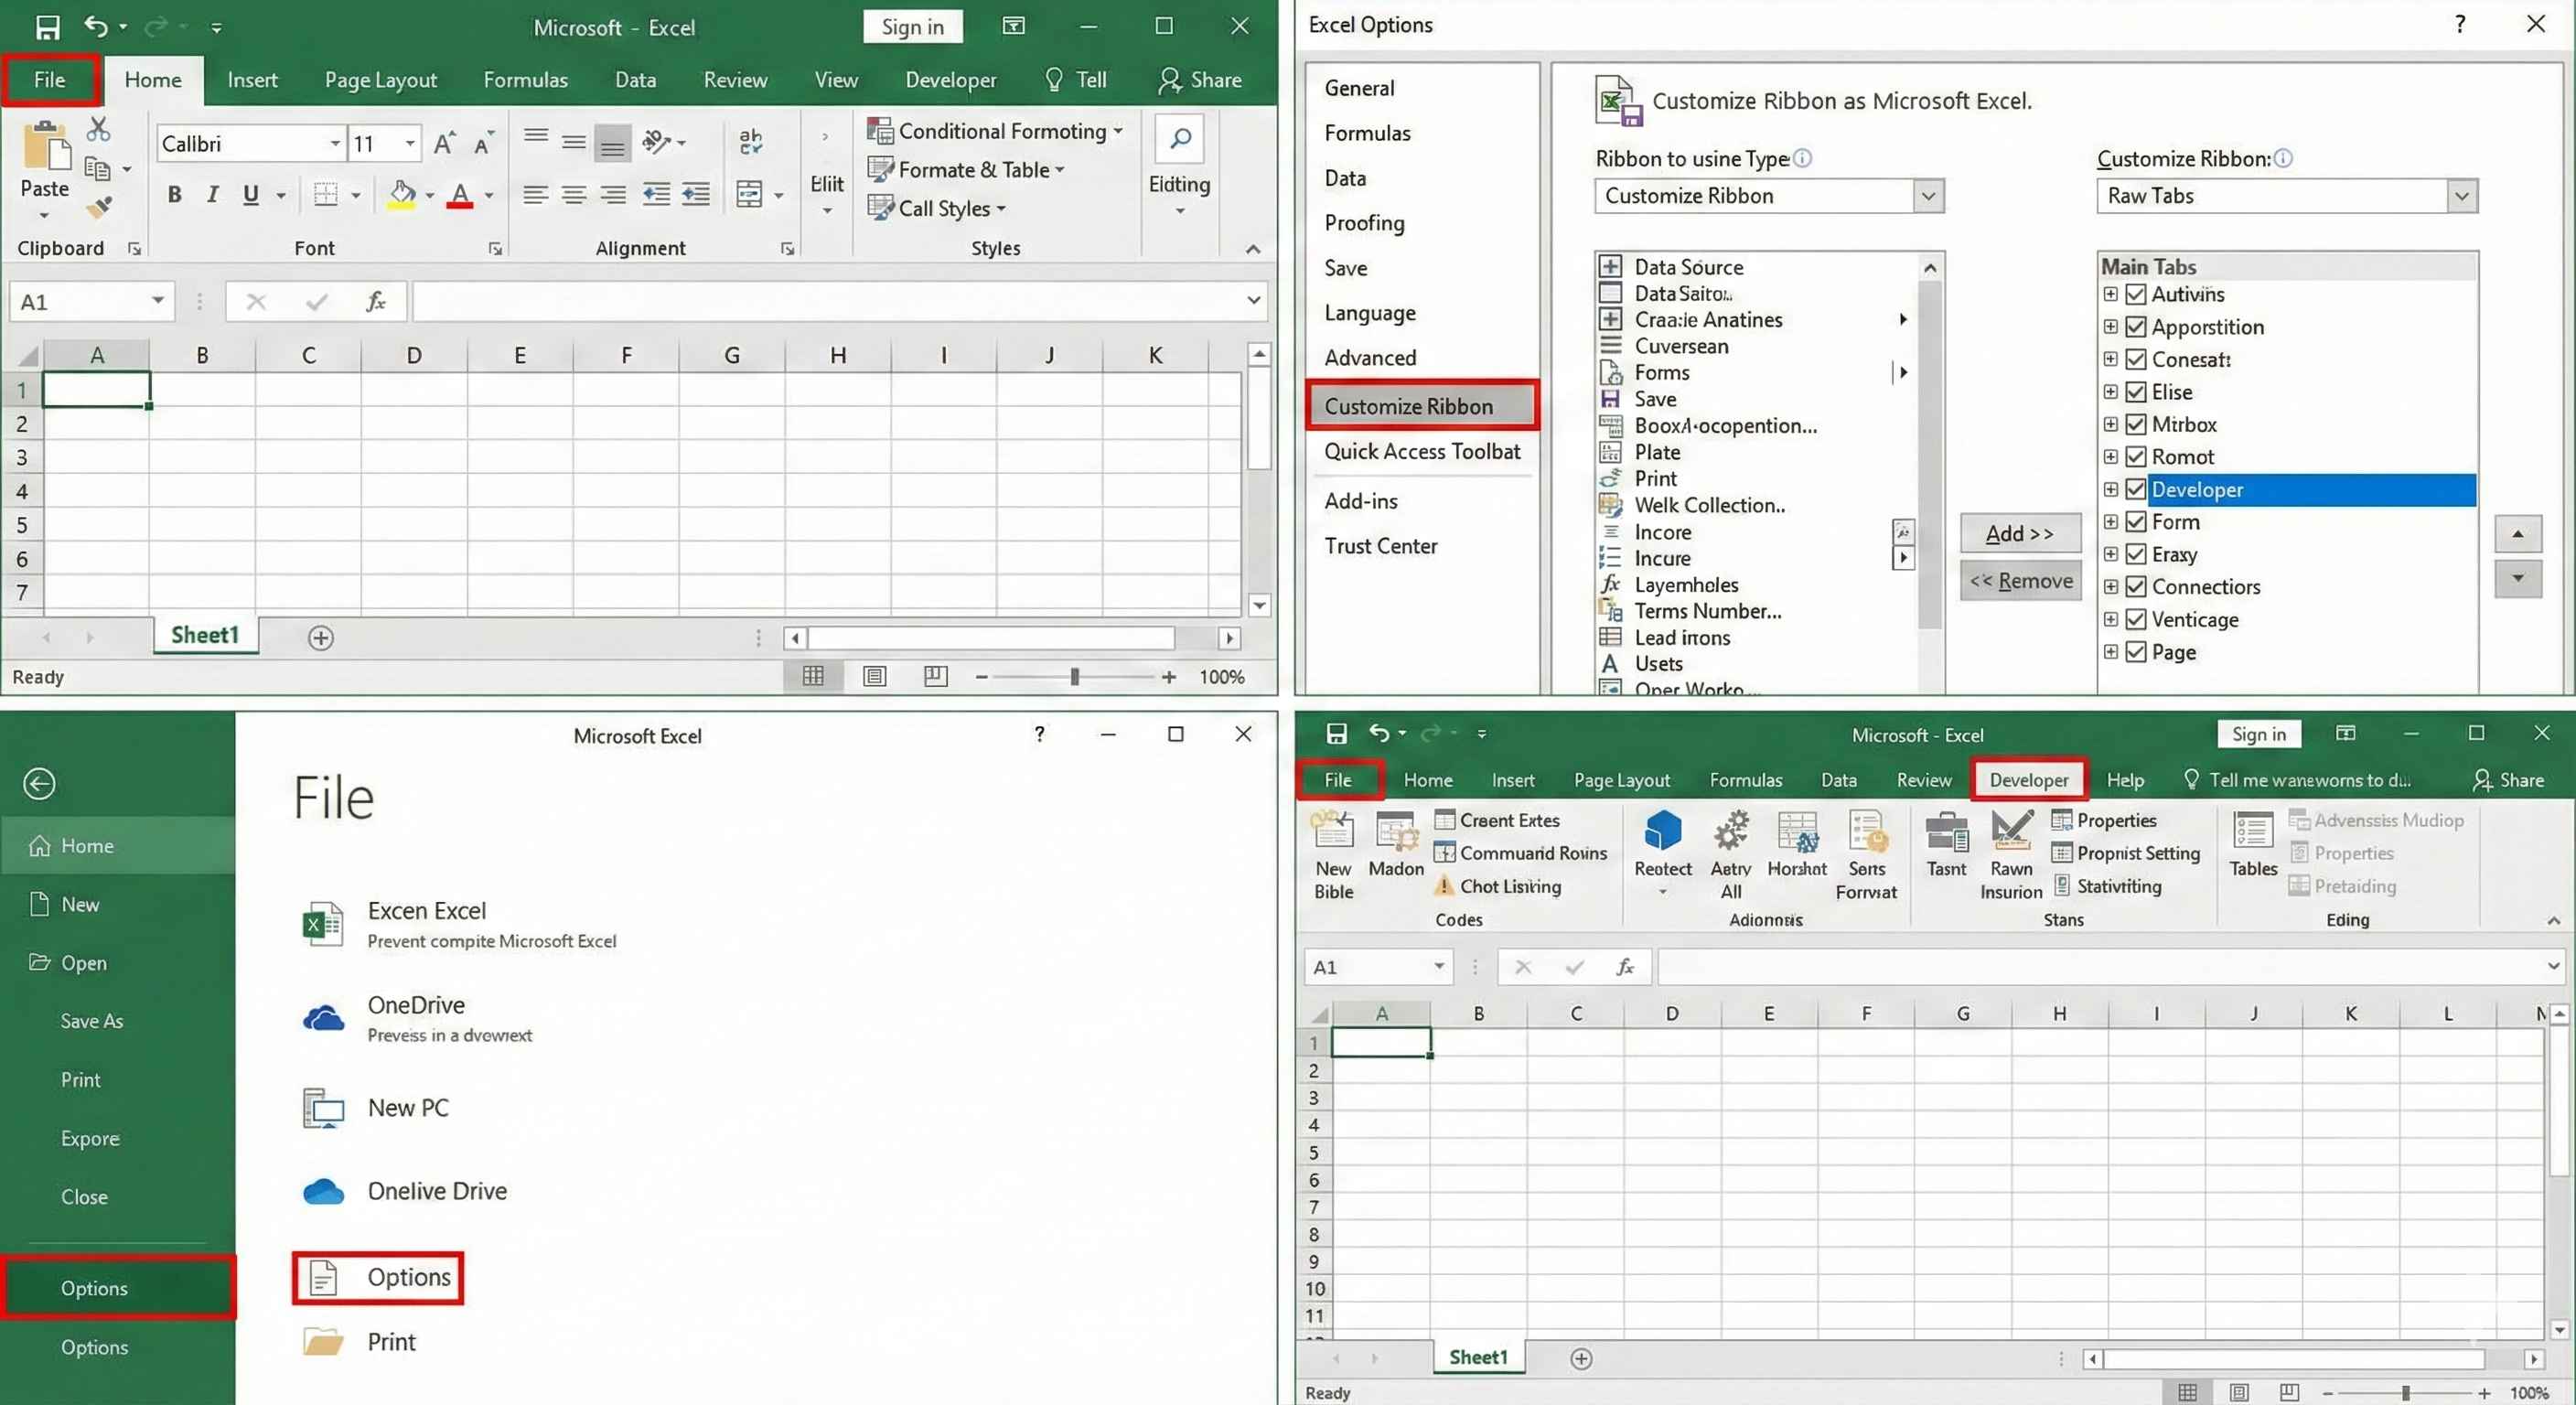Expand the Form item in Main Tabs

pyautogui.click(x=2110, y=522)
